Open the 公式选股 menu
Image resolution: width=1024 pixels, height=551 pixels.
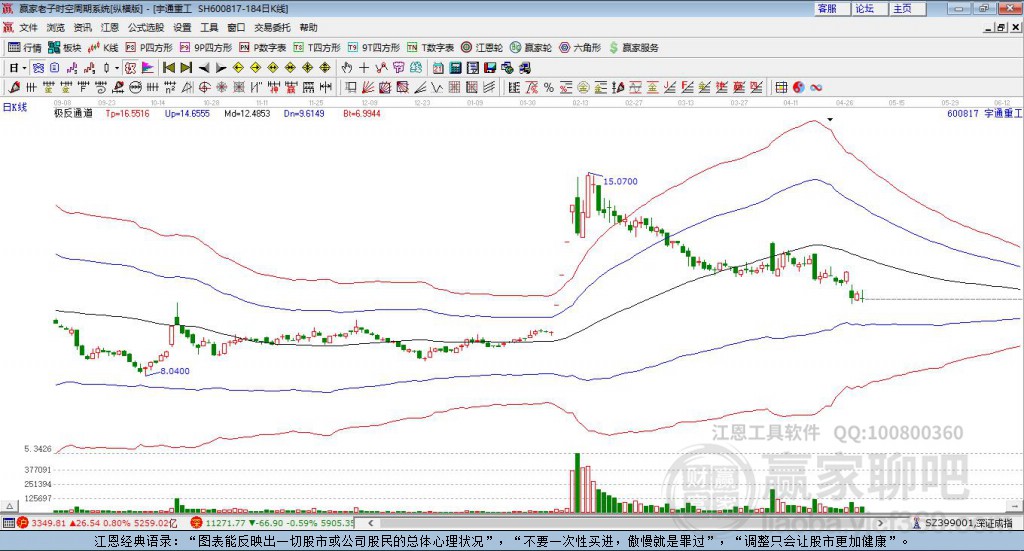click(146, 27)
